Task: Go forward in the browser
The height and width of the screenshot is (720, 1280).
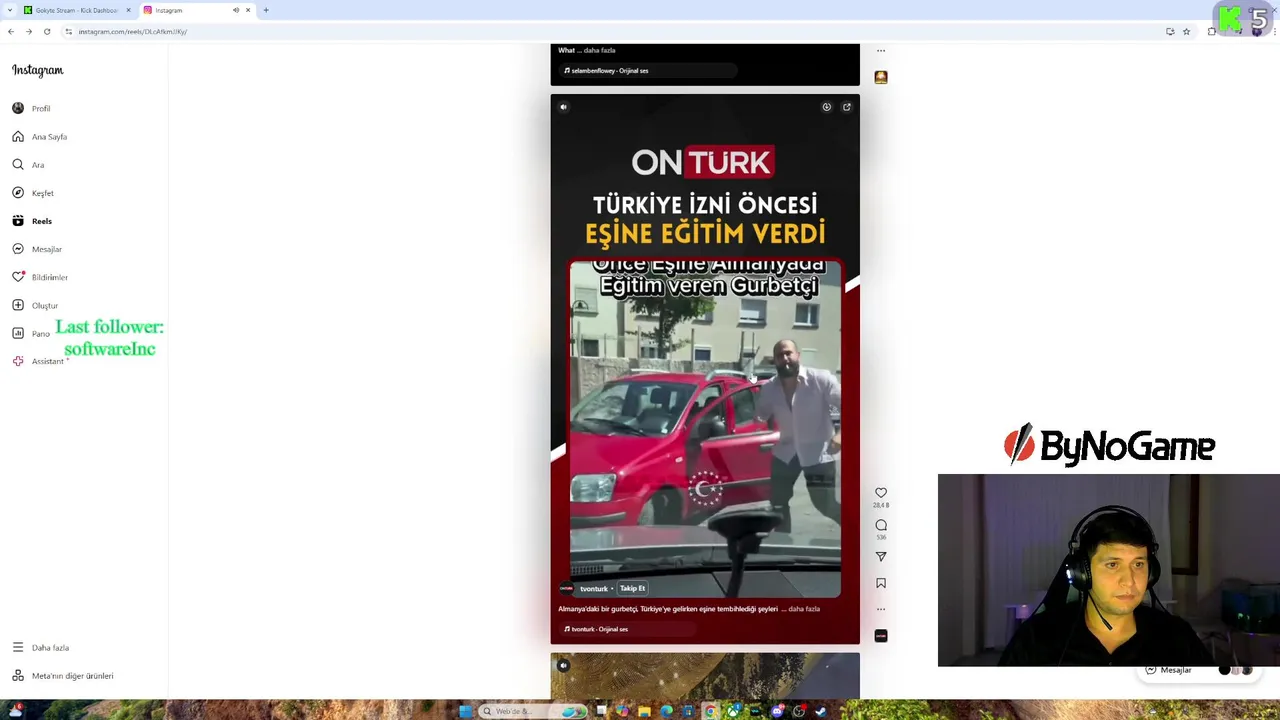Action: coord(29,31)
